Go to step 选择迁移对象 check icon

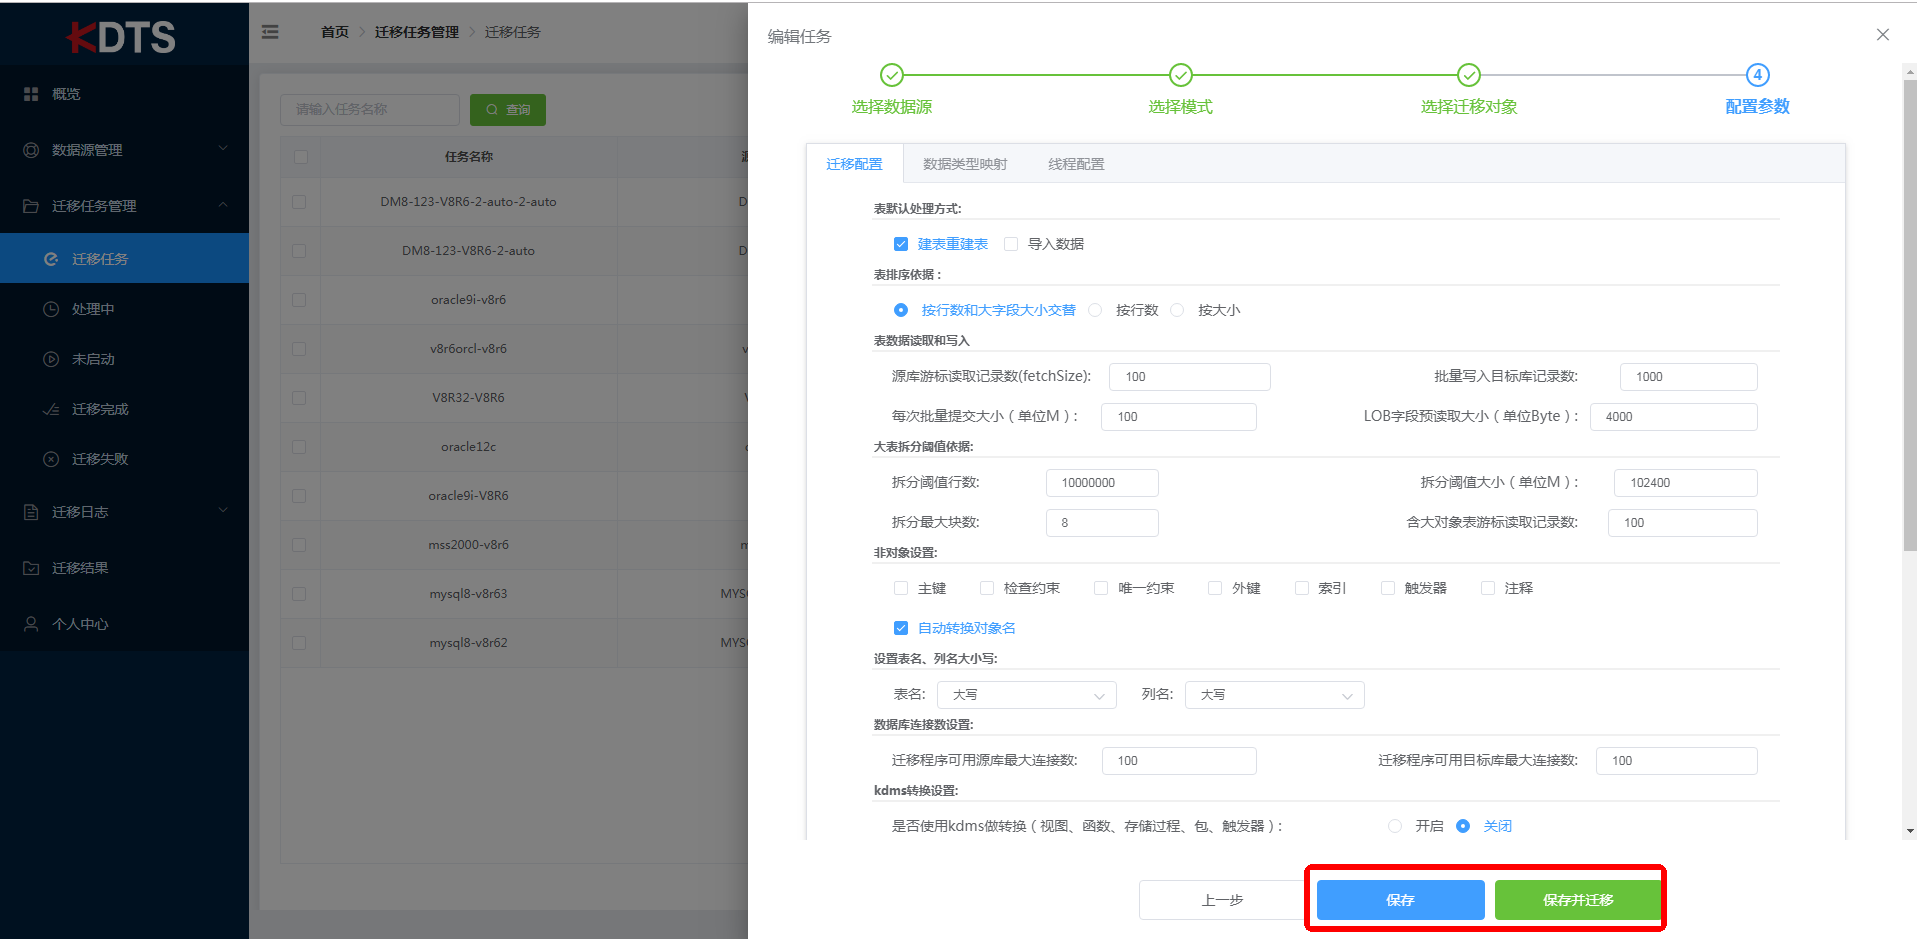[1469, 75]
